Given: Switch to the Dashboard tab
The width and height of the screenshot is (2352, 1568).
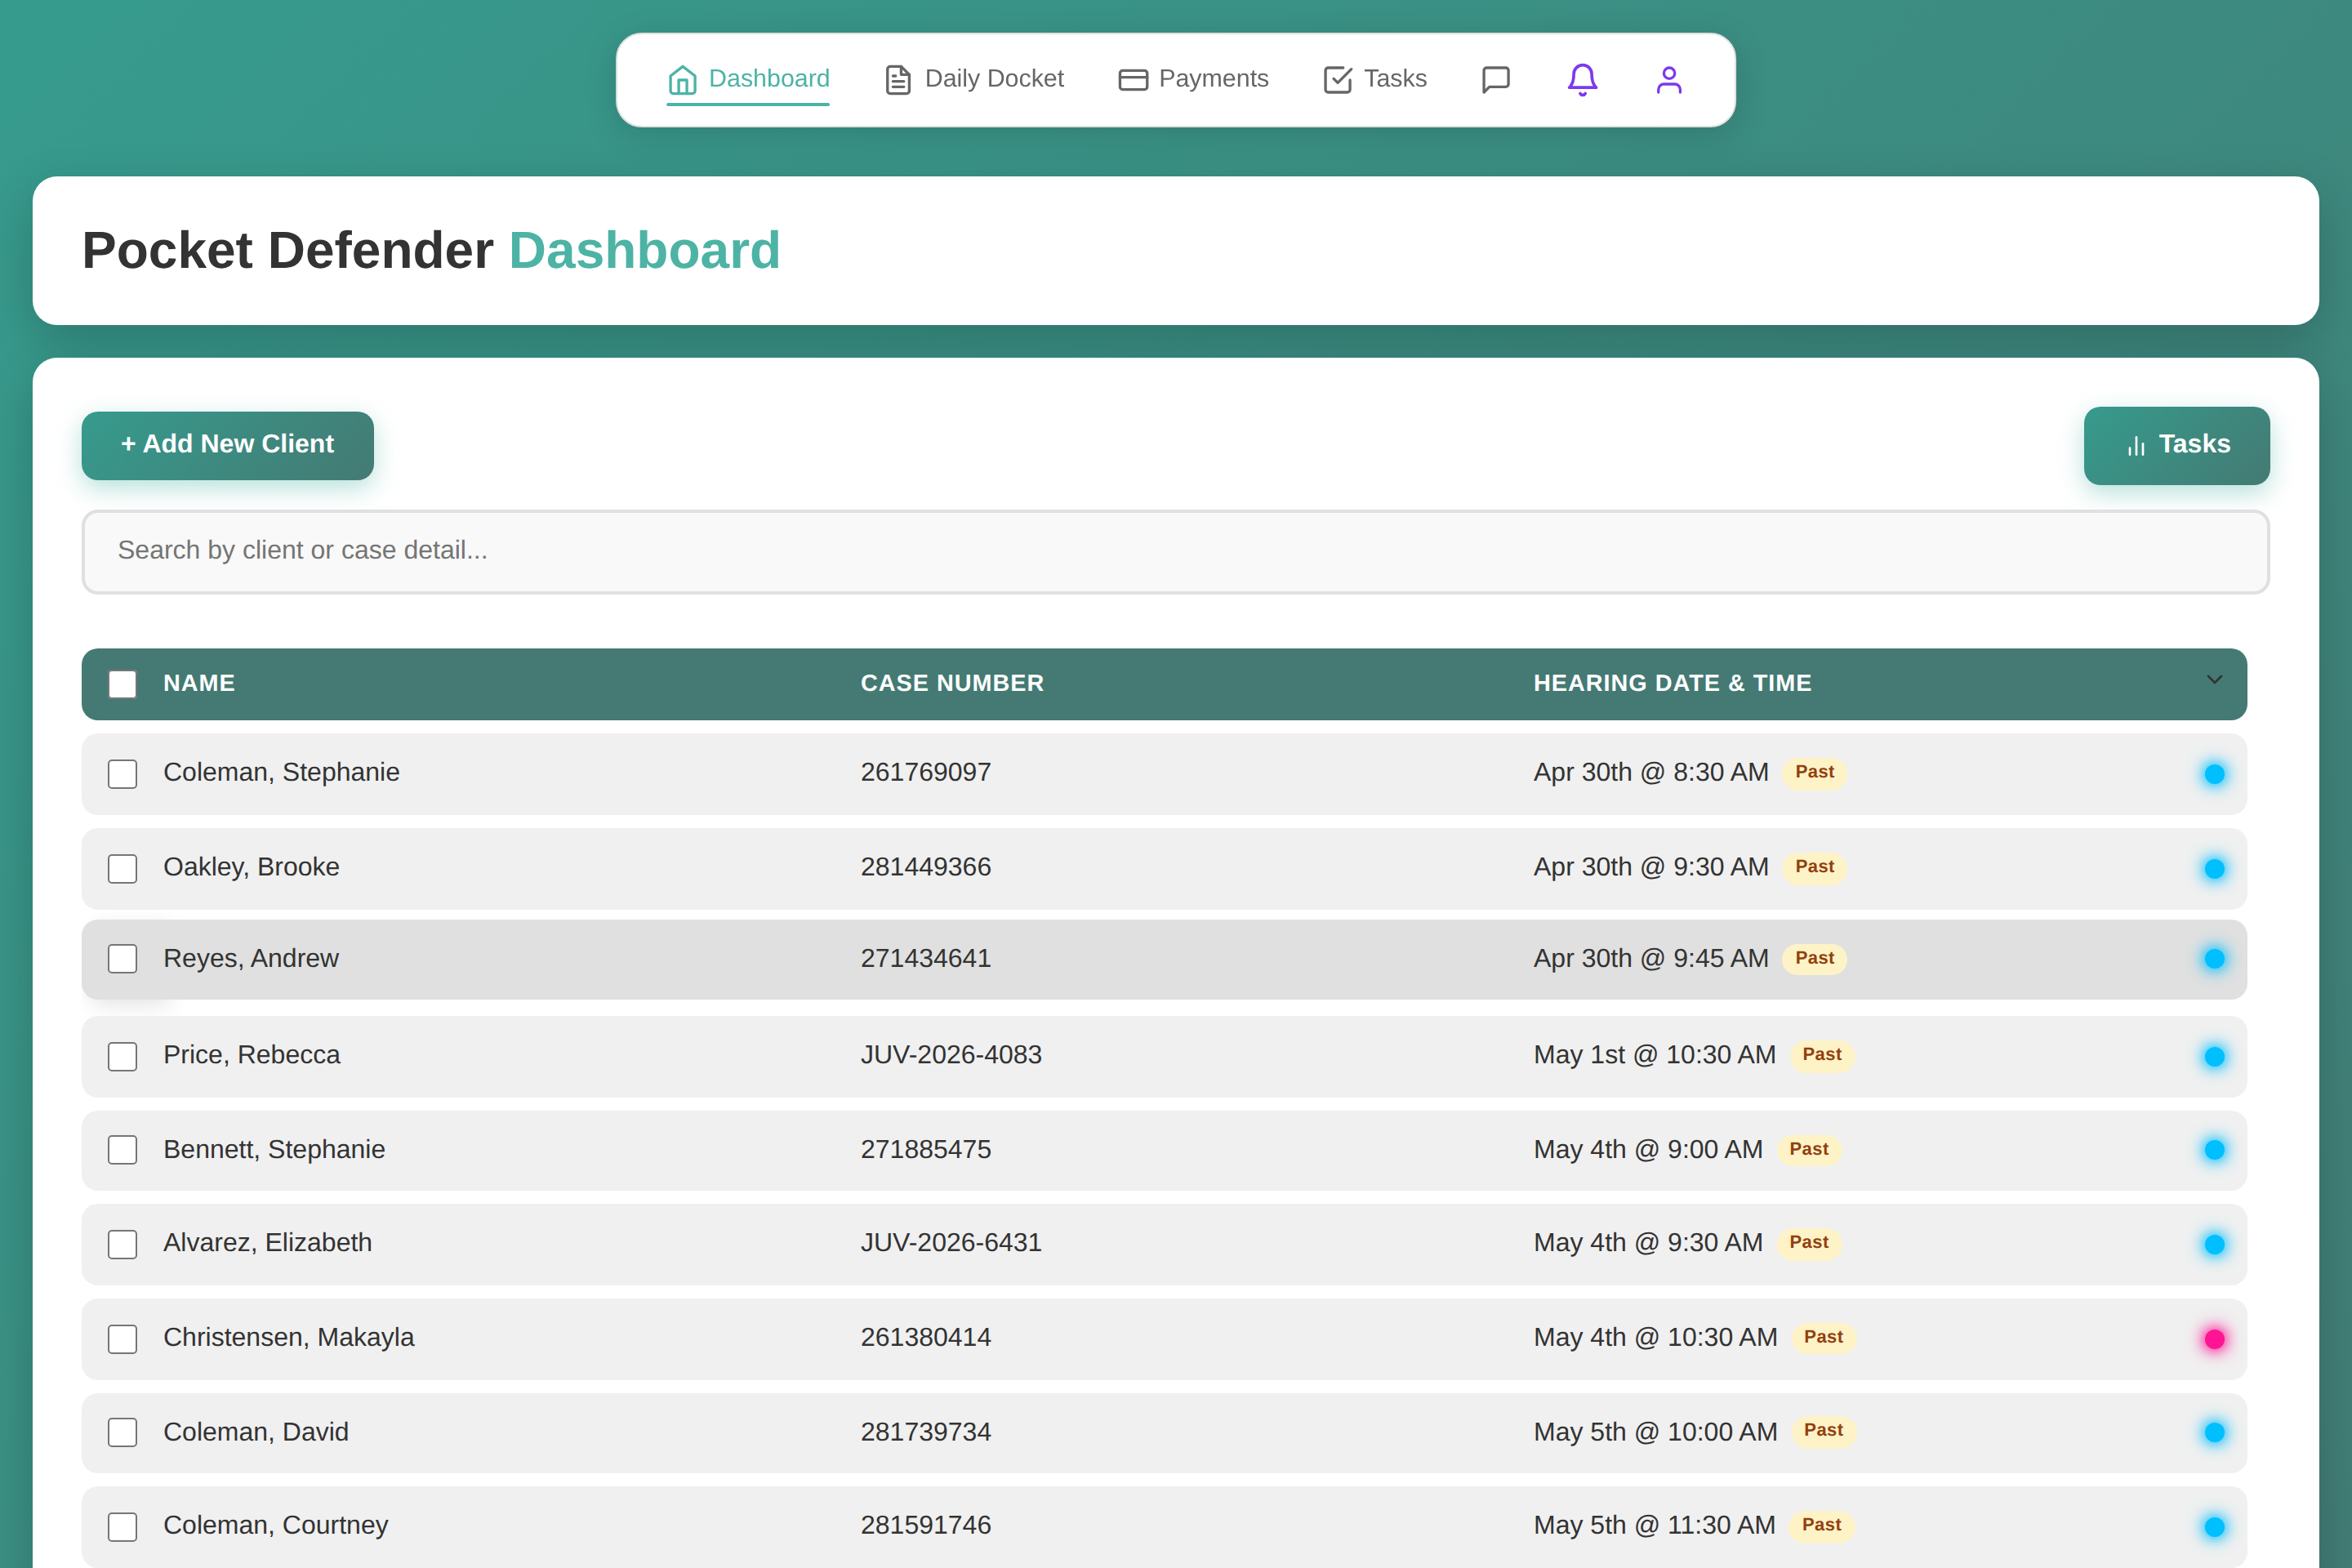Looking at the screenshot, I should click(x=748, y=79).
